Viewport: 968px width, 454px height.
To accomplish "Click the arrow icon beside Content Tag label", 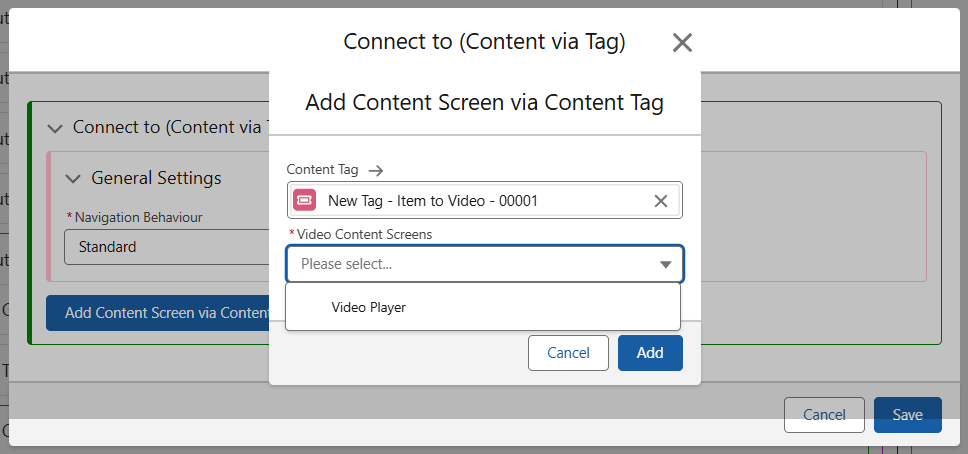I will 376,170.
